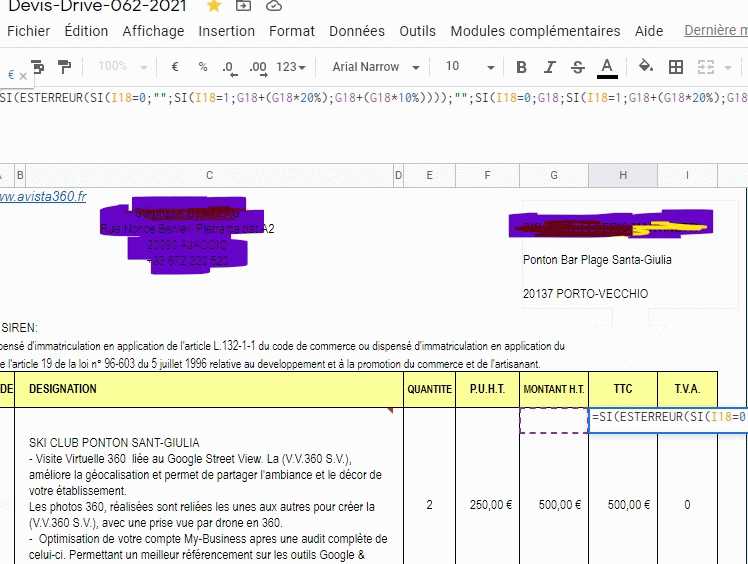Click in the formula bar text
The image size is (748, 564).
[x=374, y=98]
